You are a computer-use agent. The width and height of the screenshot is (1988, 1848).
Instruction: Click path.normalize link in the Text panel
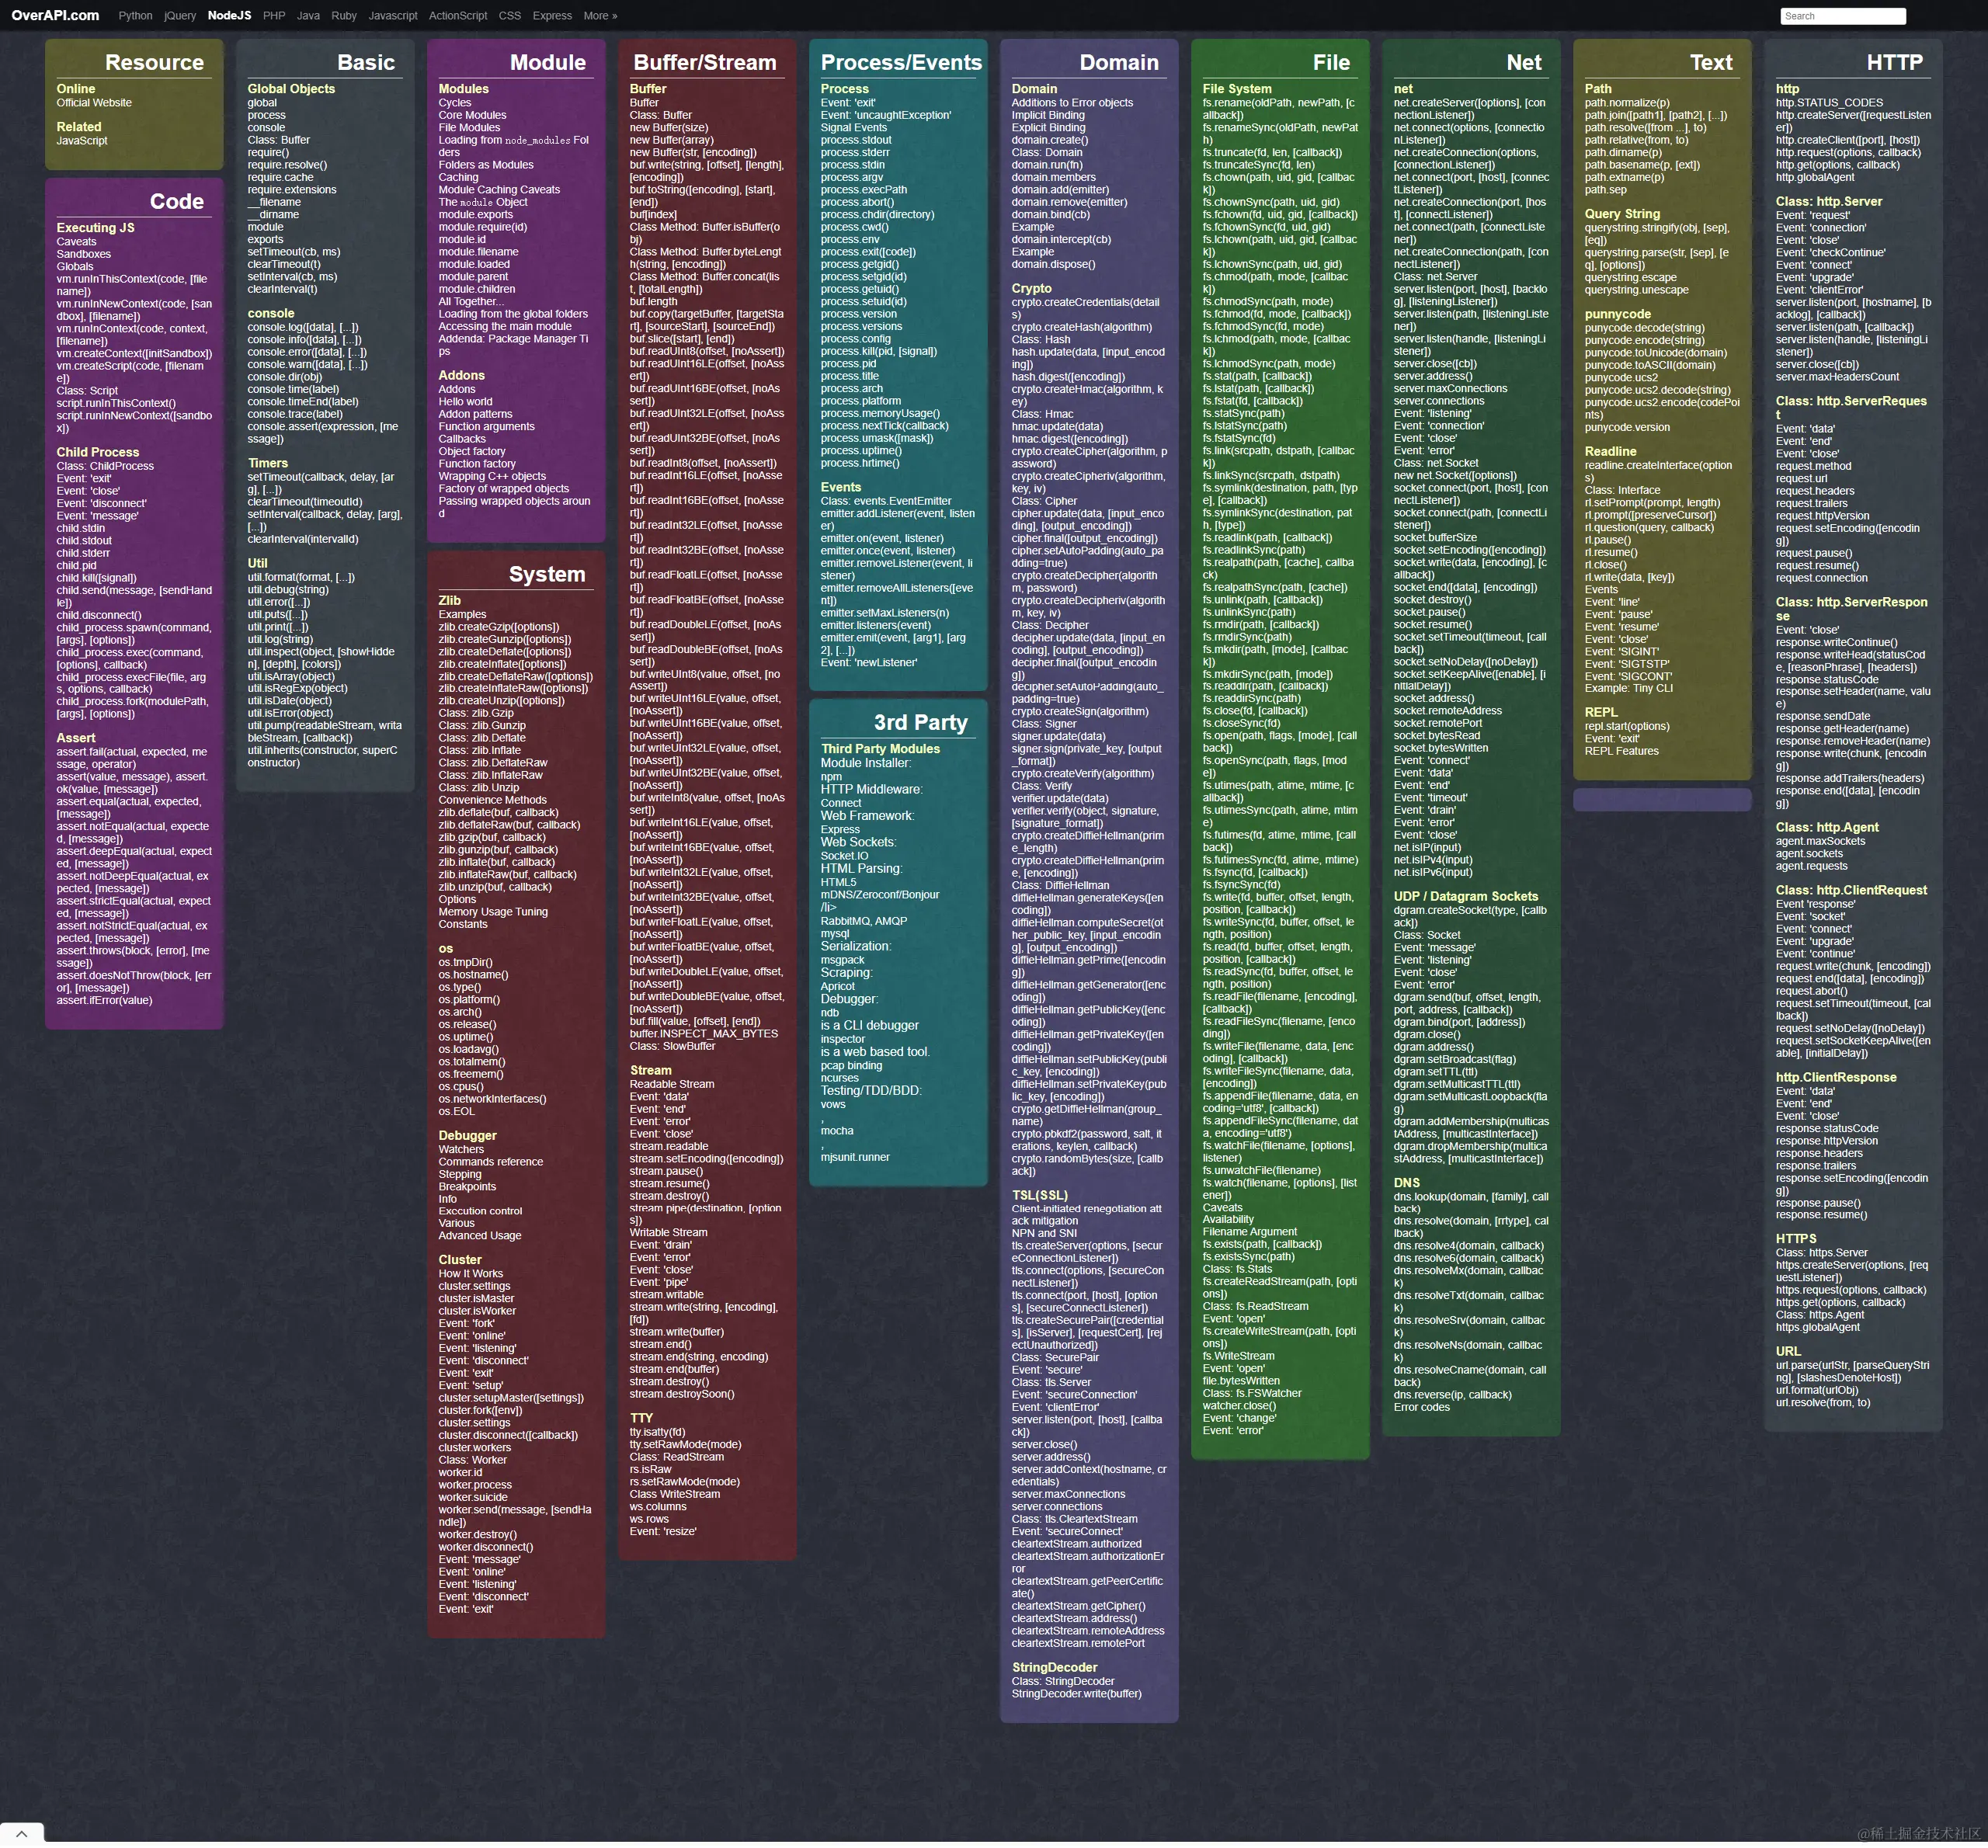pos(1628,102)
